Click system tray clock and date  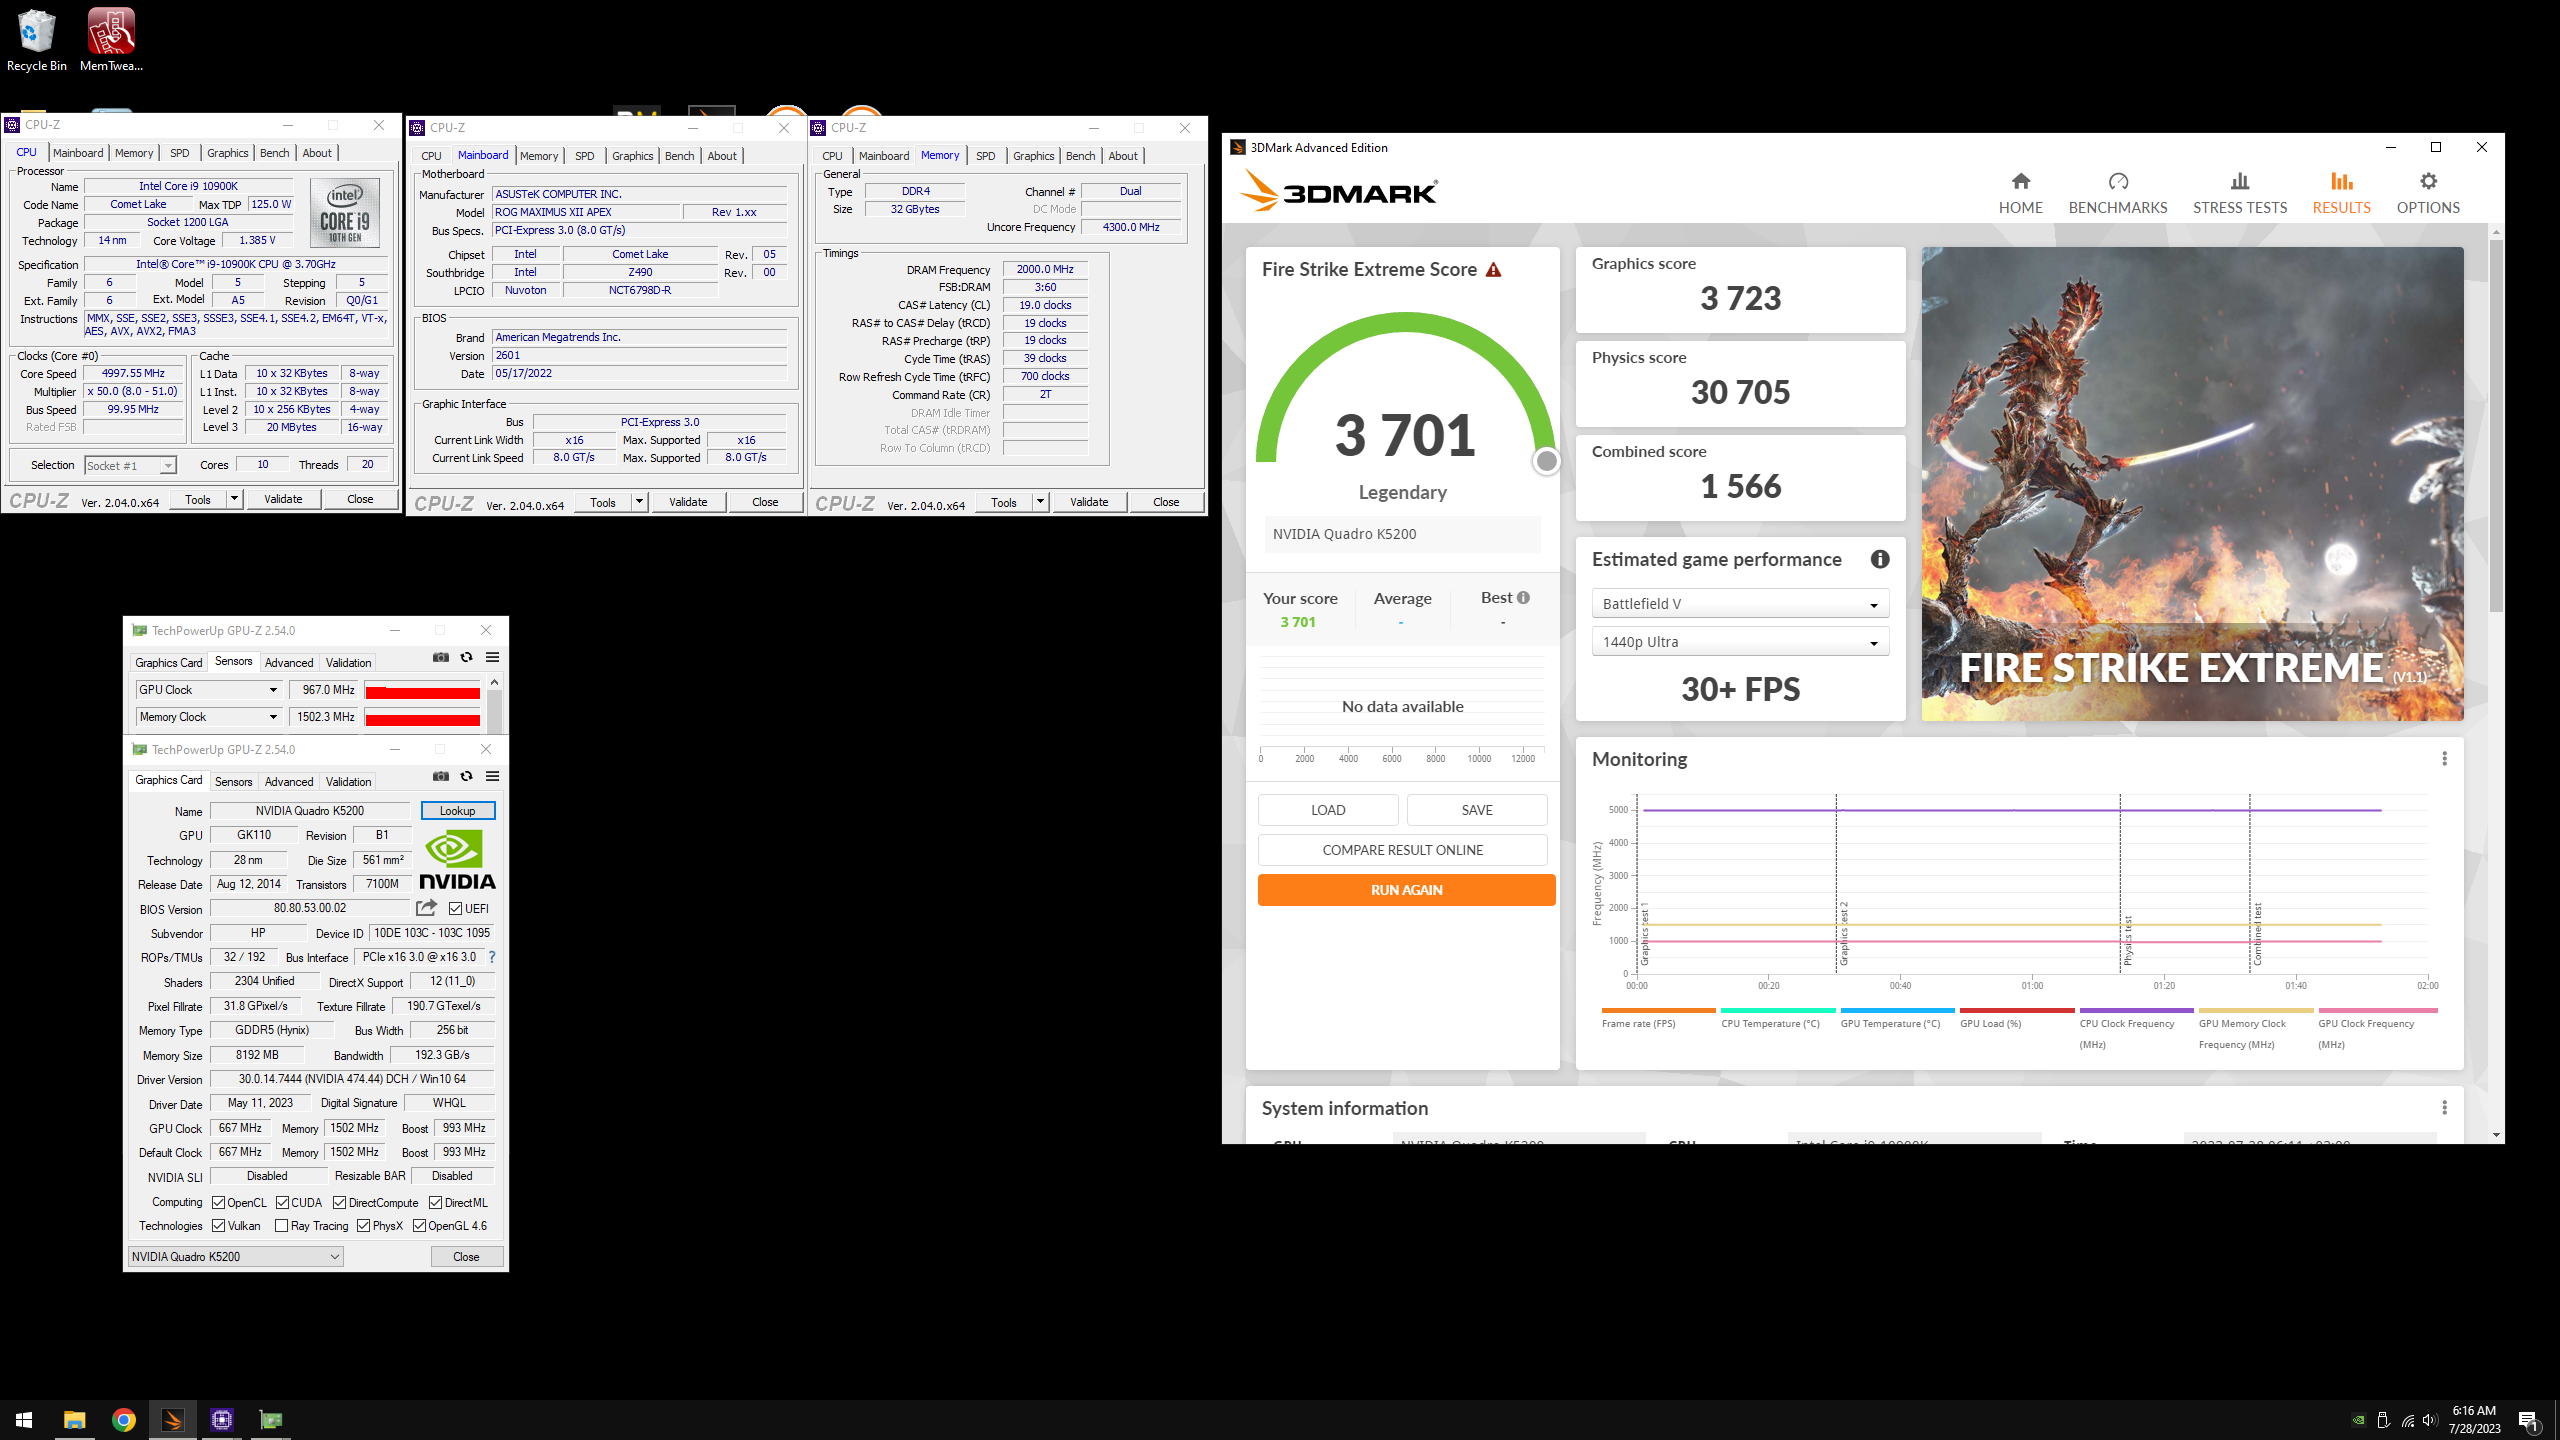pos(2474,1420)
